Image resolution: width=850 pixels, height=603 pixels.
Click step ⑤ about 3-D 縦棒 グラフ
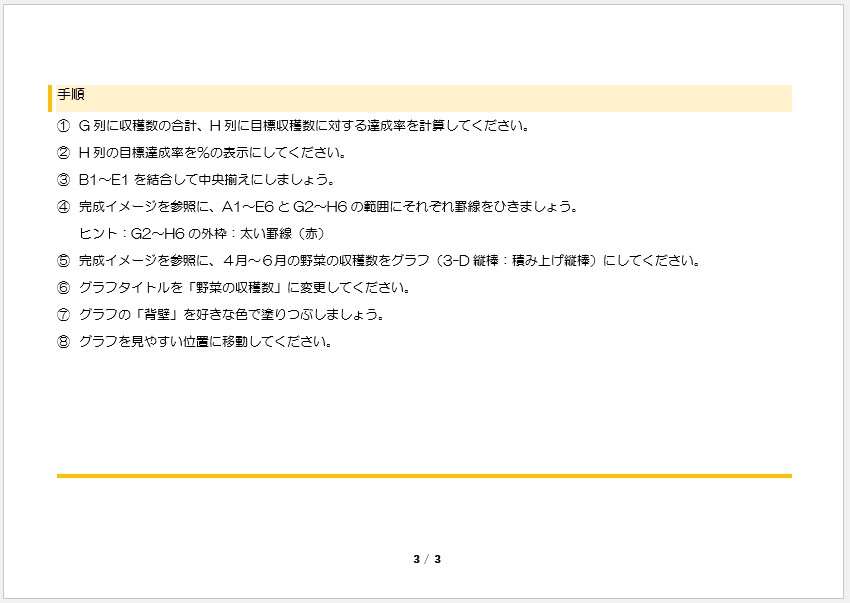tap(379, 261)
